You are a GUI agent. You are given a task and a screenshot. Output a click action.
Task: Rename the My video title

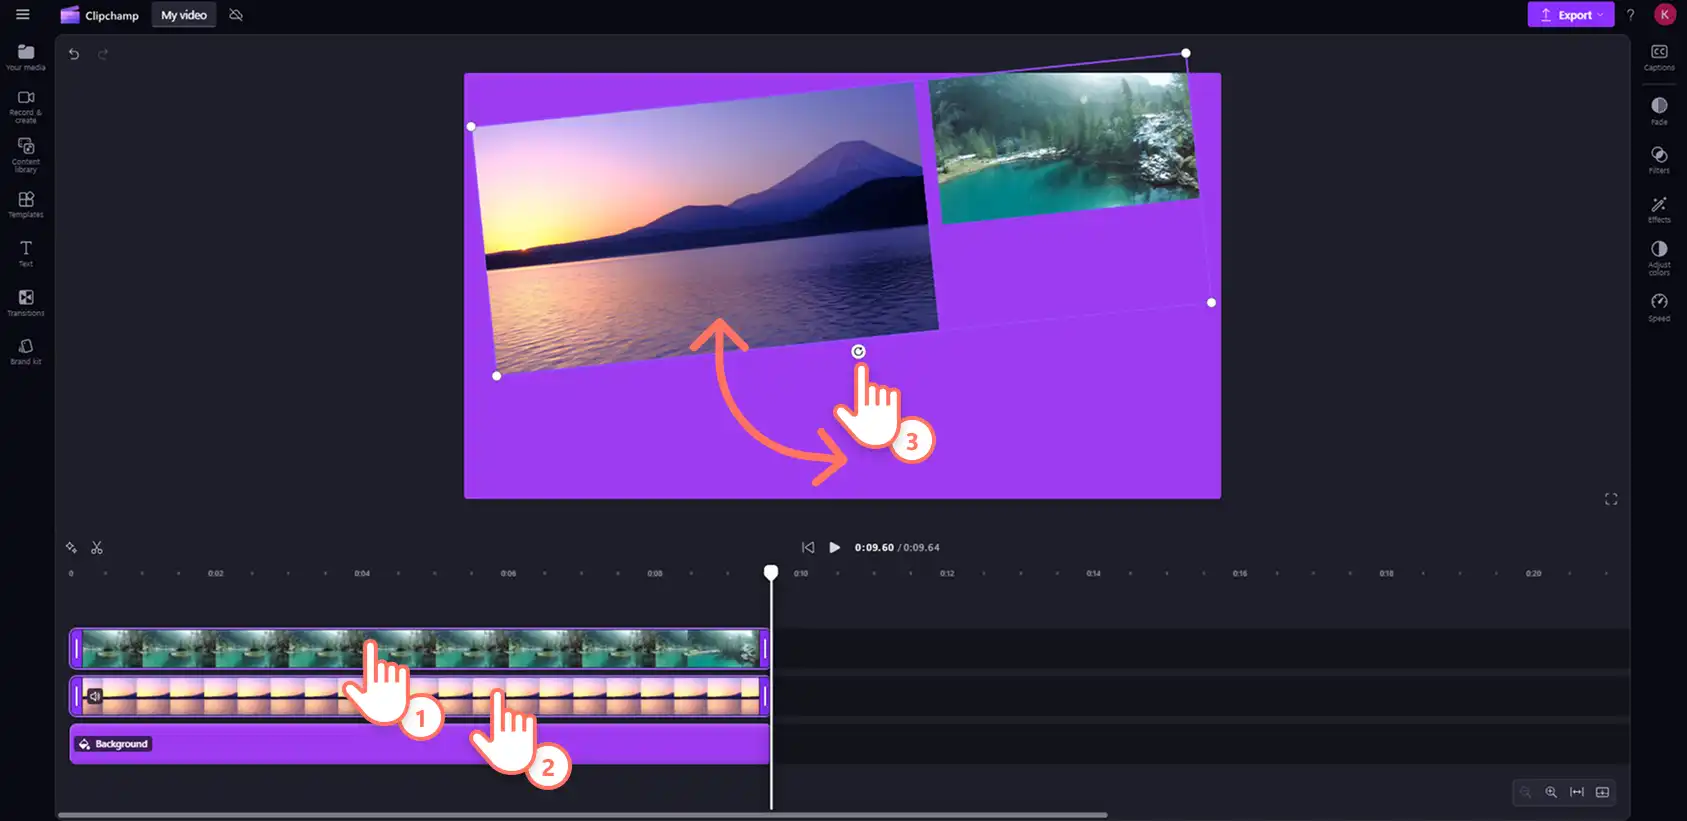pos(184,15)
